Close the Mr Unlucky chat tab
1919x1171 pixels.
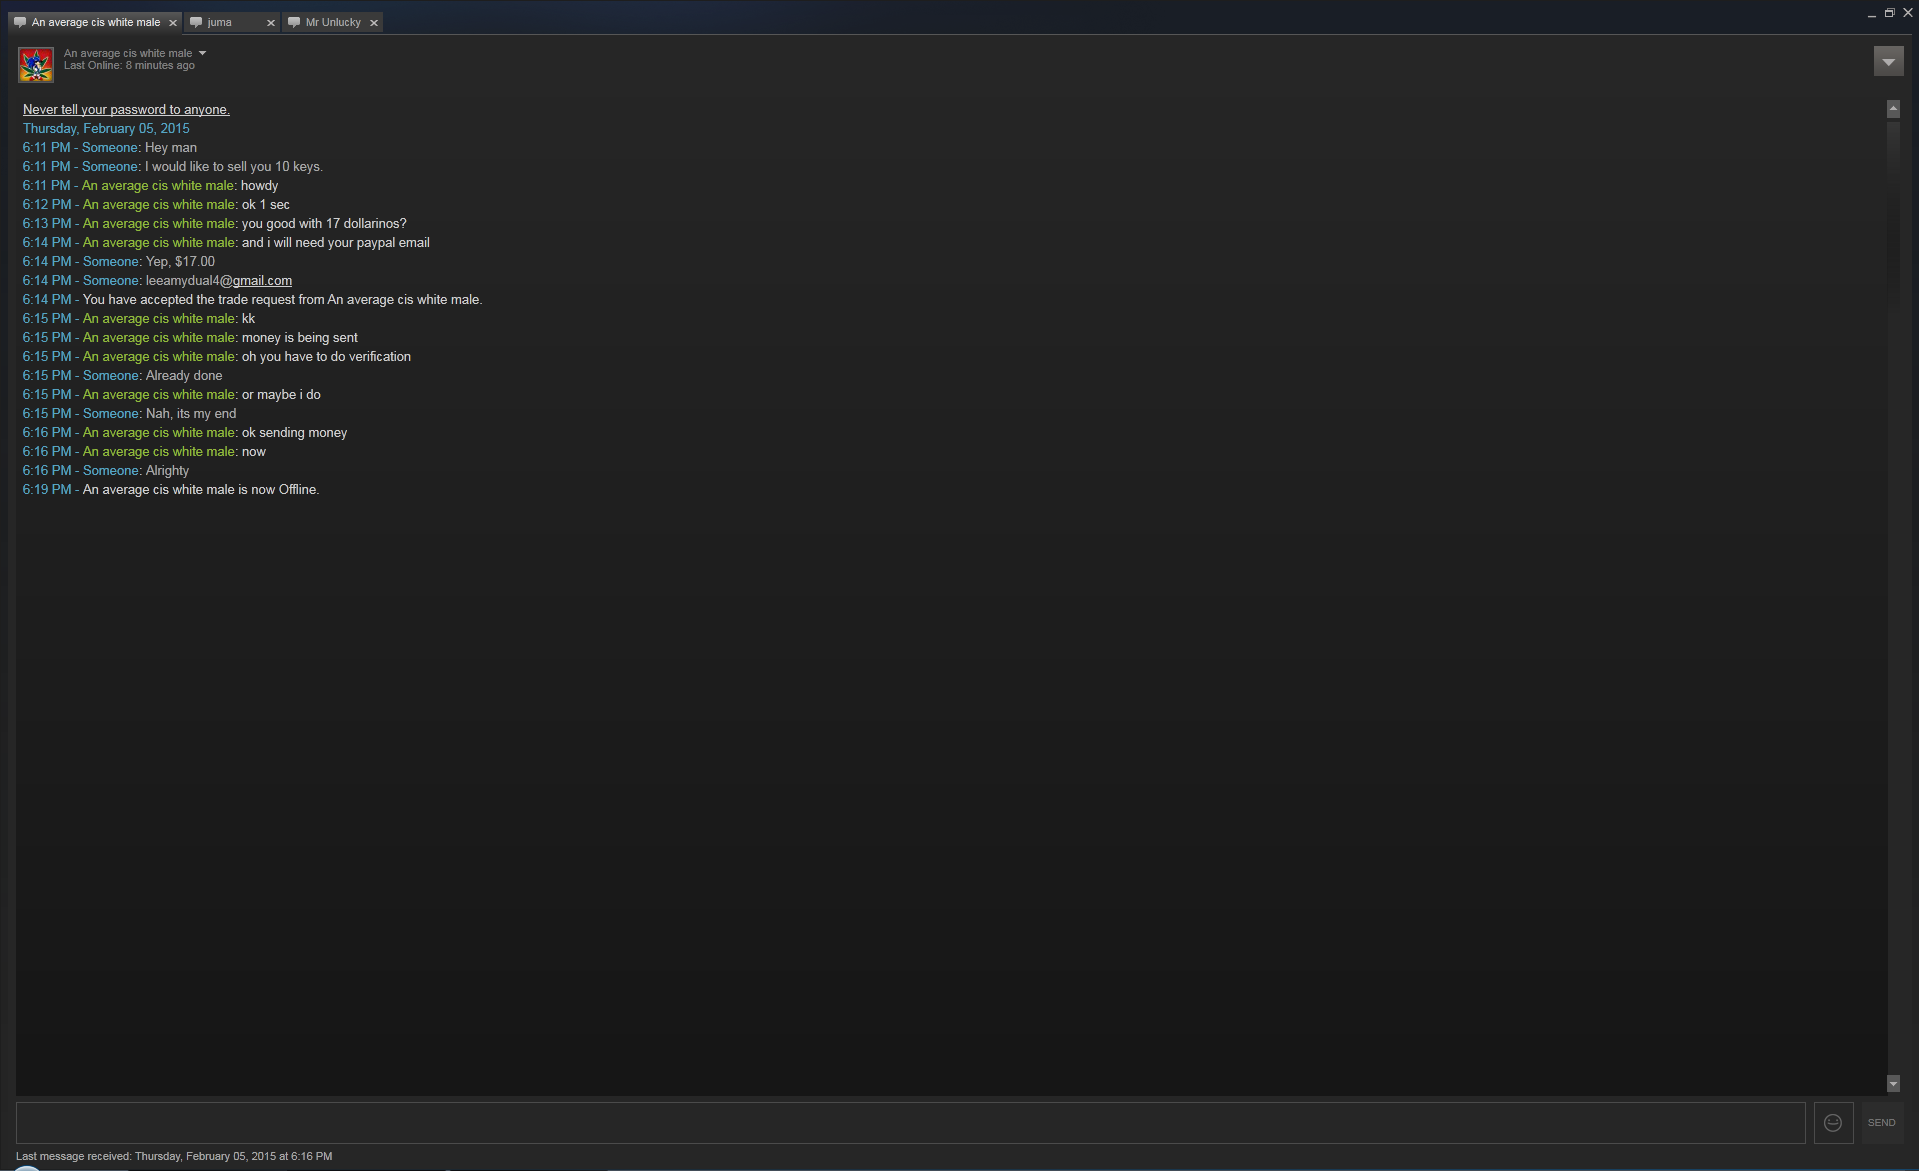pyautogui.click(x=374, y=23)
